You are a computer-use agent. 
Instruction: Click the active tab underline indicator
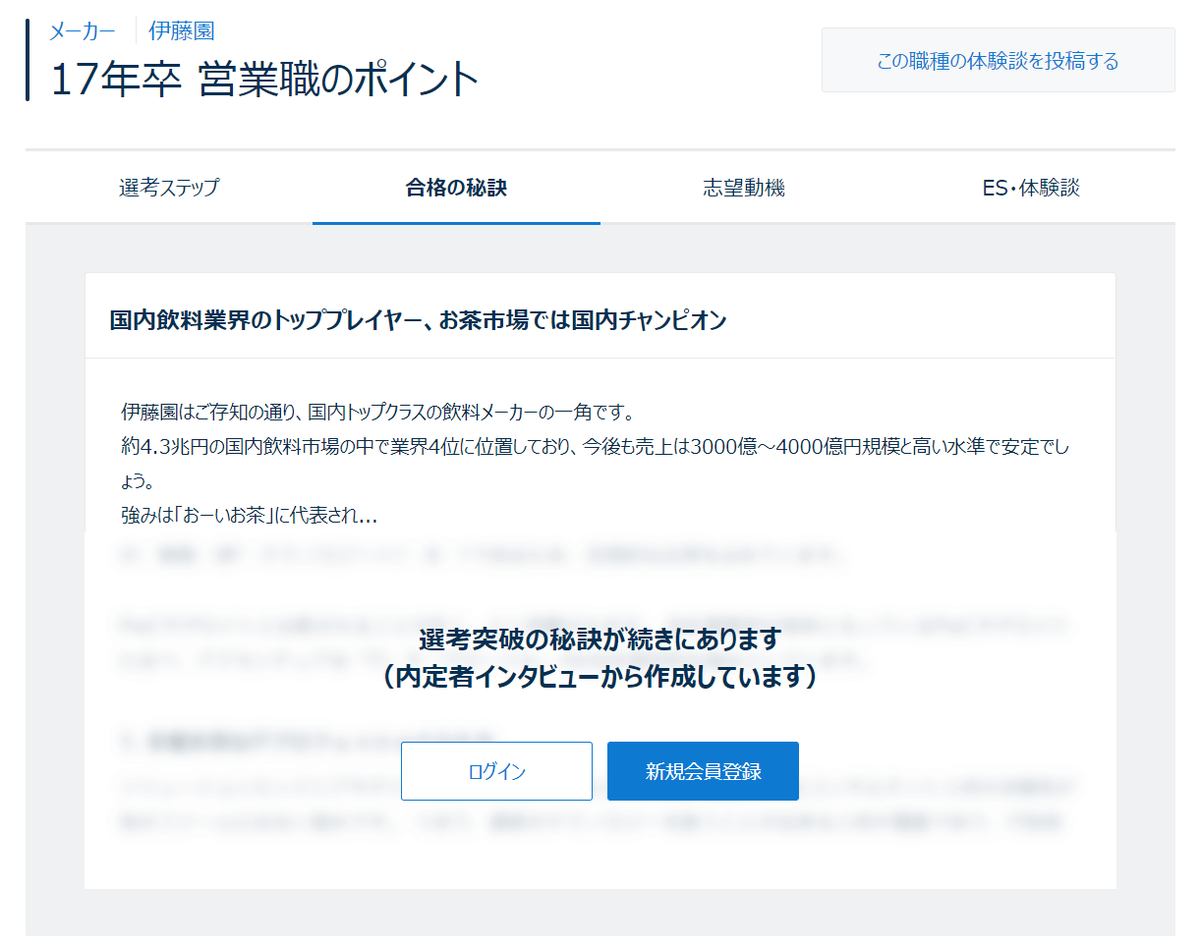pos(457,223)
